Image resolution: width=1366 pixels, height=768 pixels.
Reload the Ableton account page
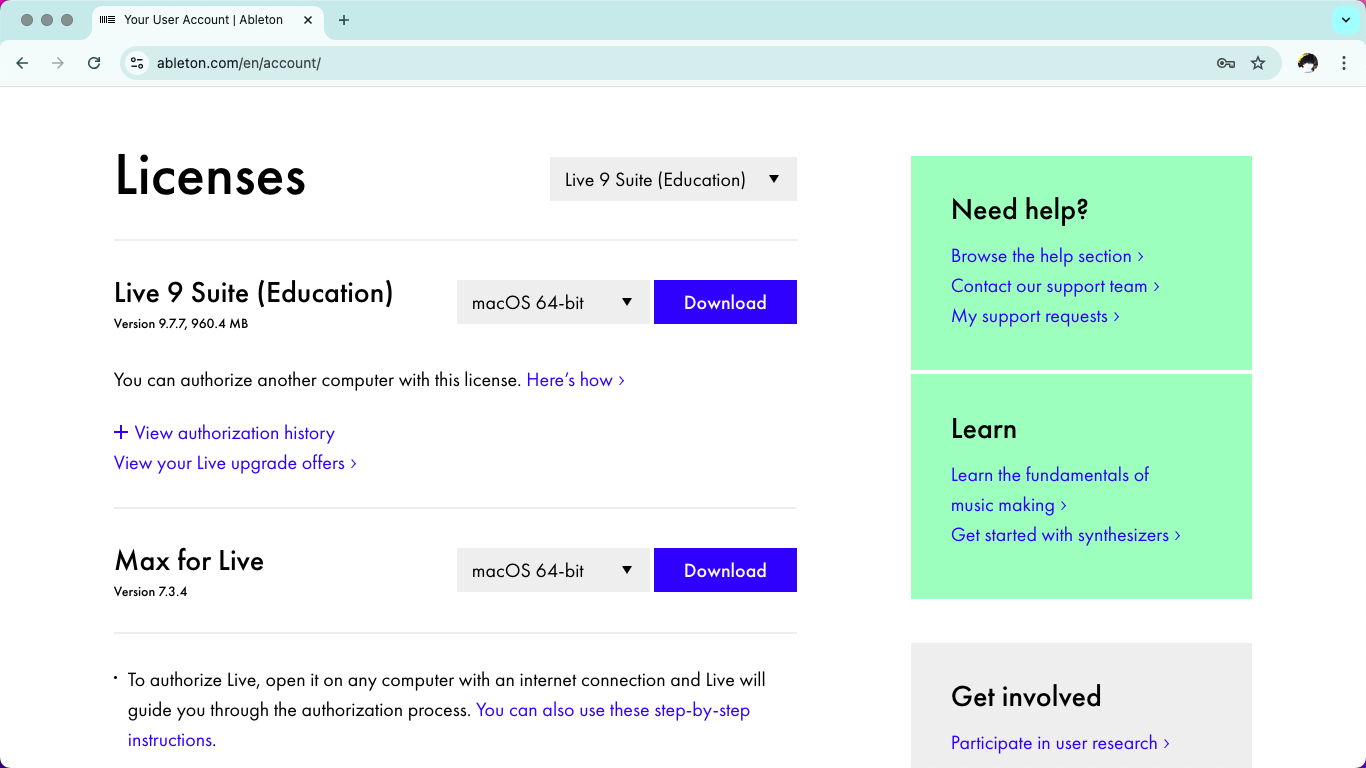click(x=94, y=63)
